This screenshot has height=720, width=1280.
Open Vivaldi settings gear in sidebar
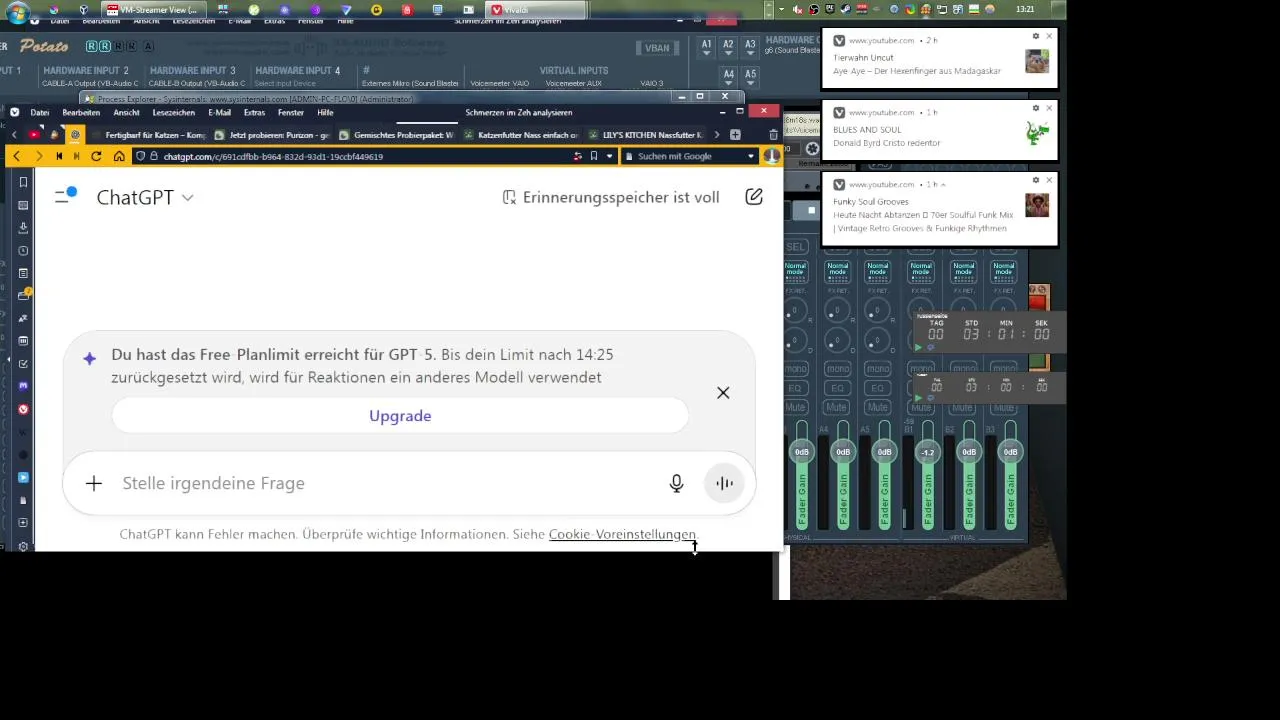coord(23,546)
